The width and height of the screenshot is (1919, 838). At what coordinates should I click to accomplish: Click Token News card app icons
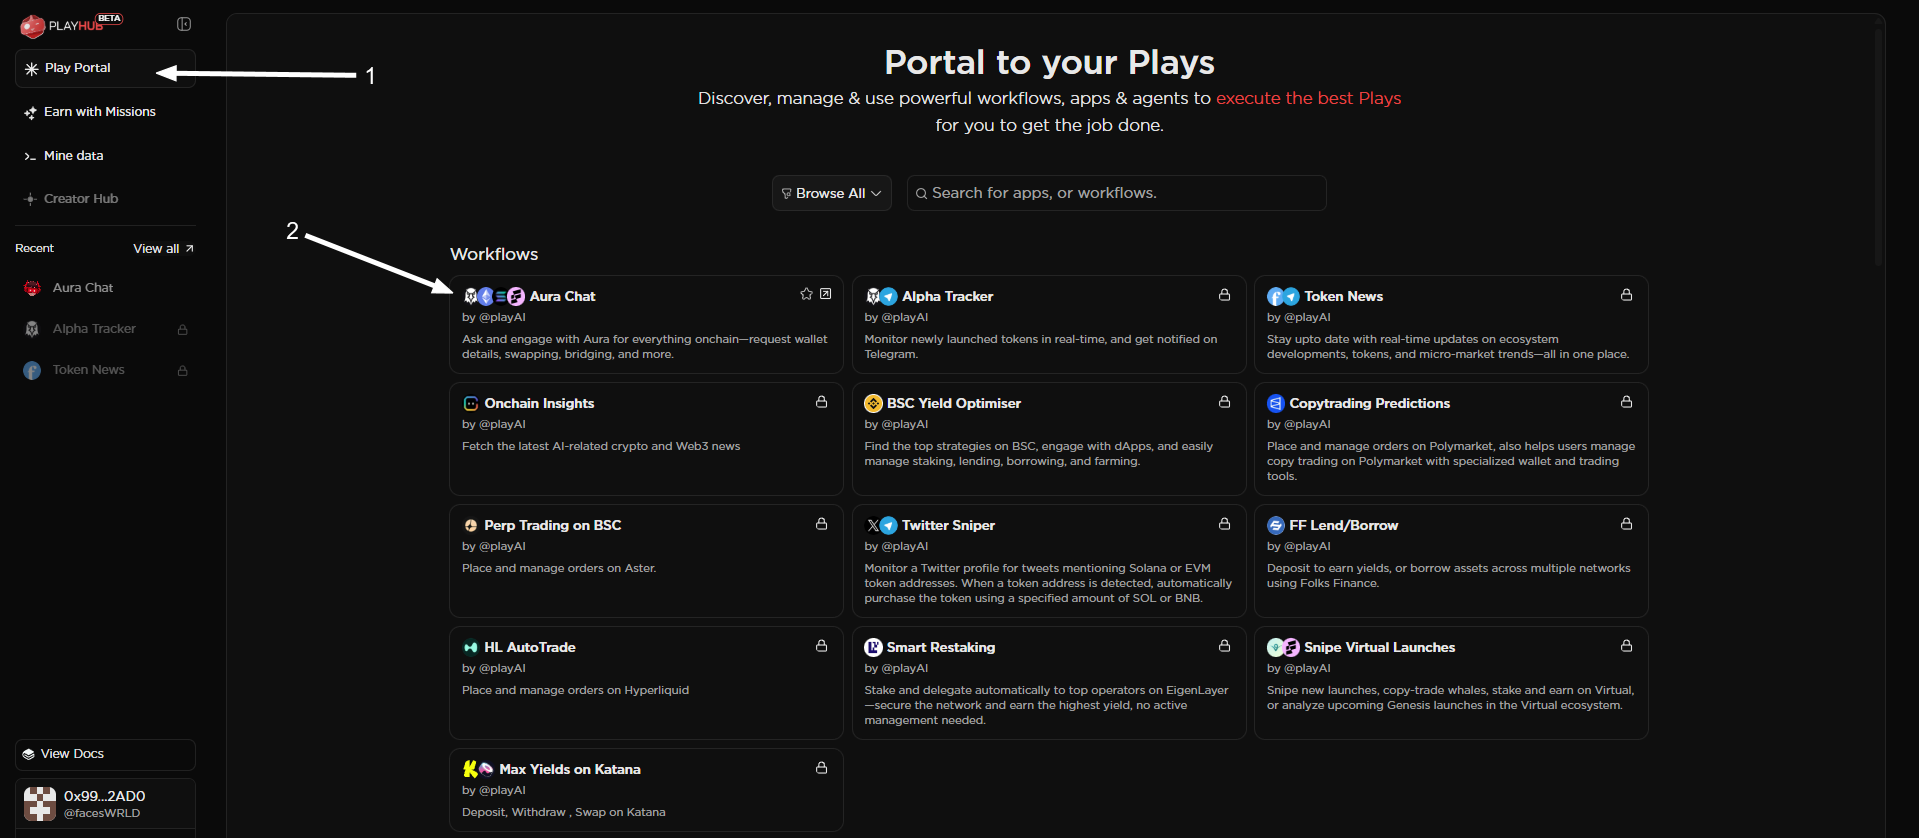click(1283, 296)
